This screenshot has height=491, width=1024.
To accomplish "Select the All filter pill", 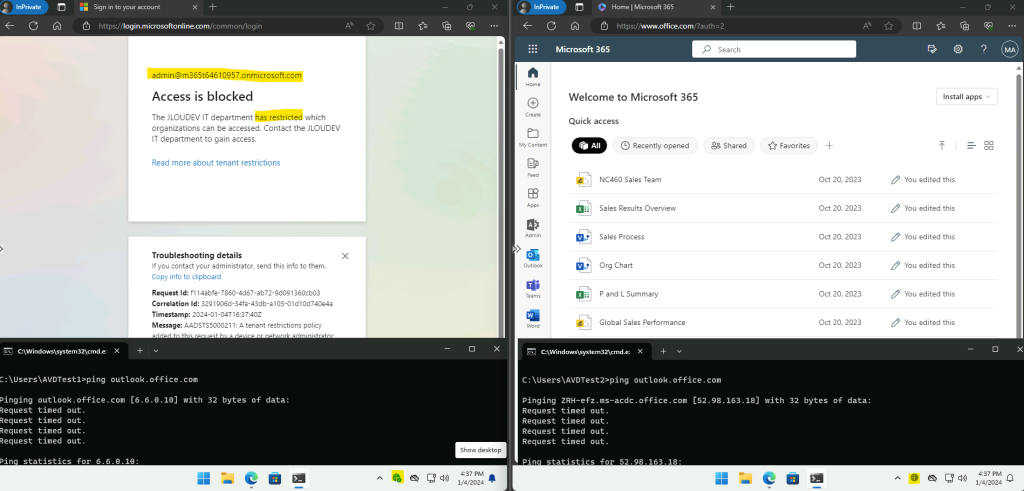I will pyautogui.click(x=589, y=146).
